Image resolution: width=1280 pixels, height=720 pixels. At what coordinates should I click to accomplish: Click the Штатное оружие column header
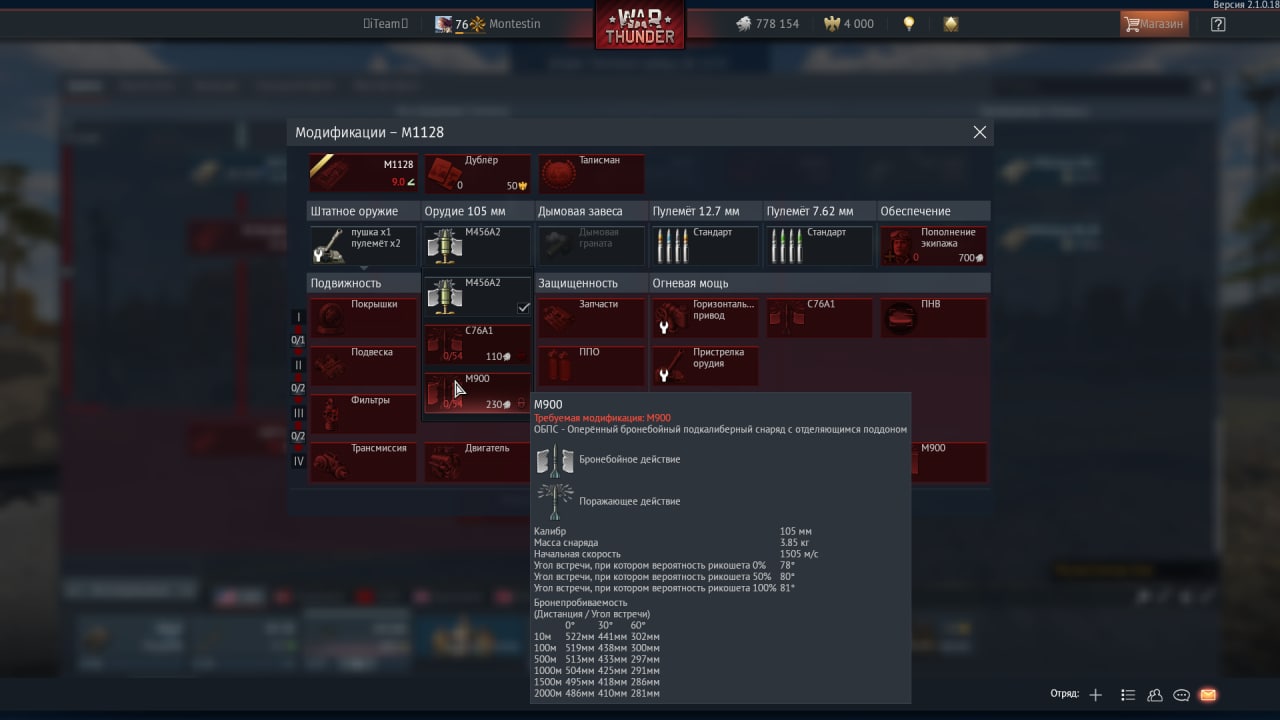click(354, 211)
